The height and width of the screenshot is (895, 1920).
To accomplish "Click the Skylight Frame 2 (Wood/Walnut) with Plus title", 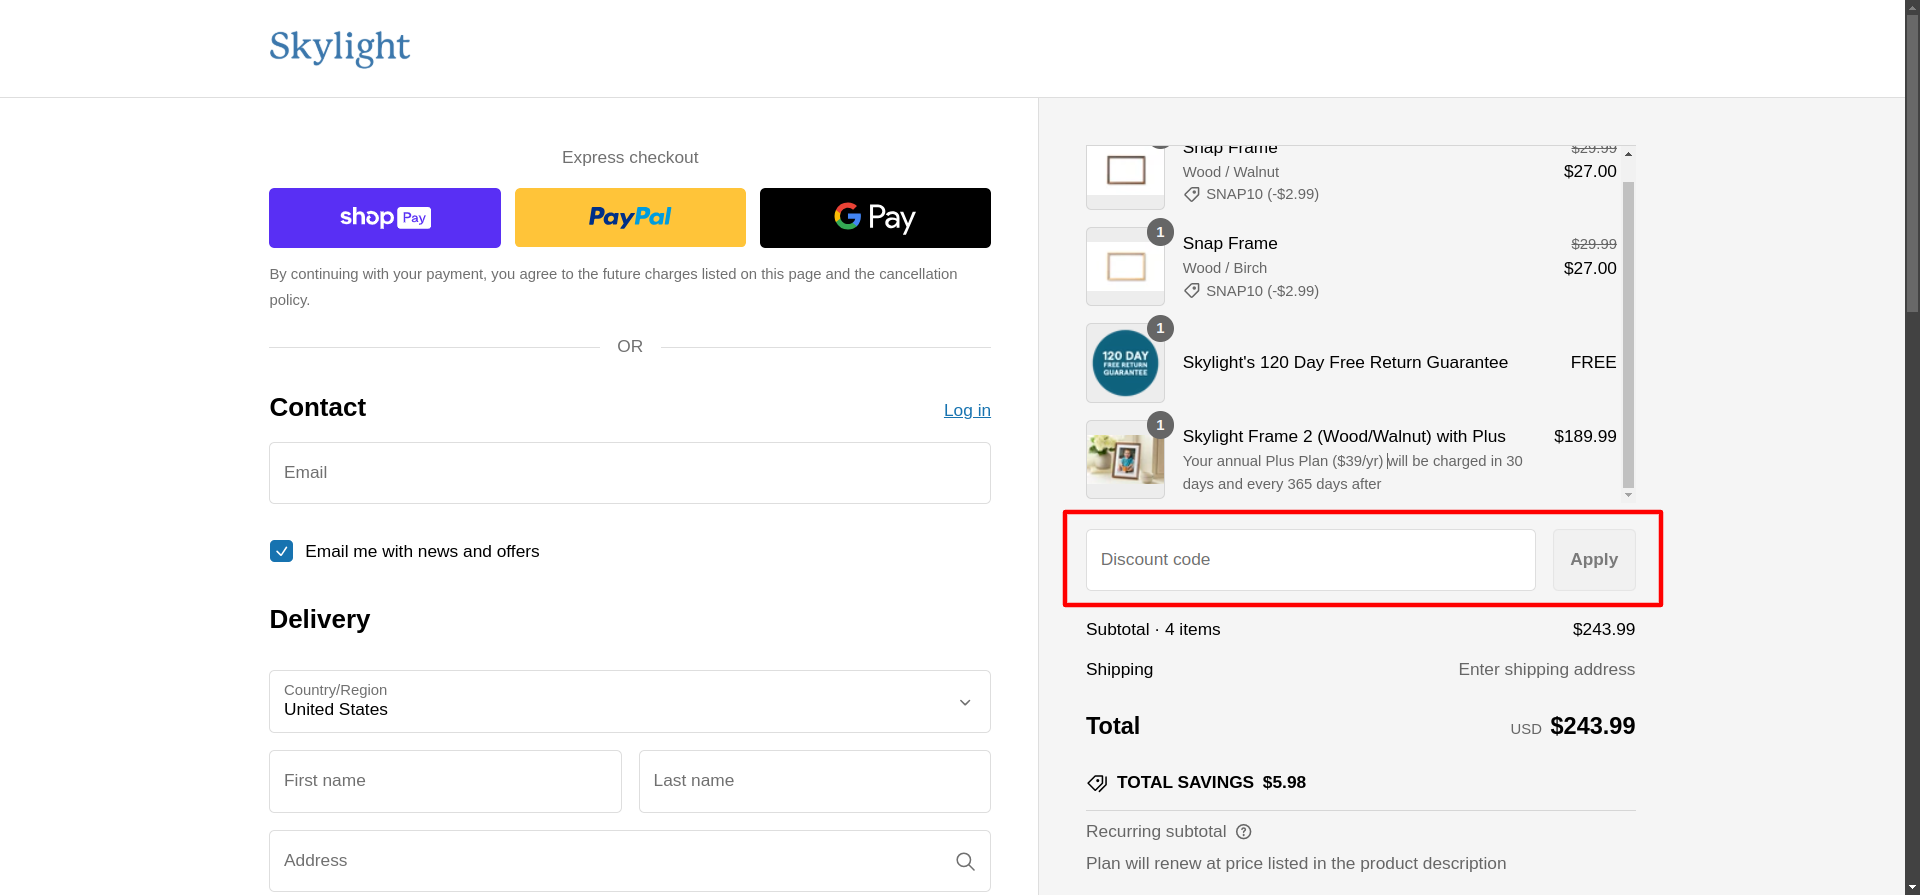I will pyautogui.click(x=1344, y=437).
